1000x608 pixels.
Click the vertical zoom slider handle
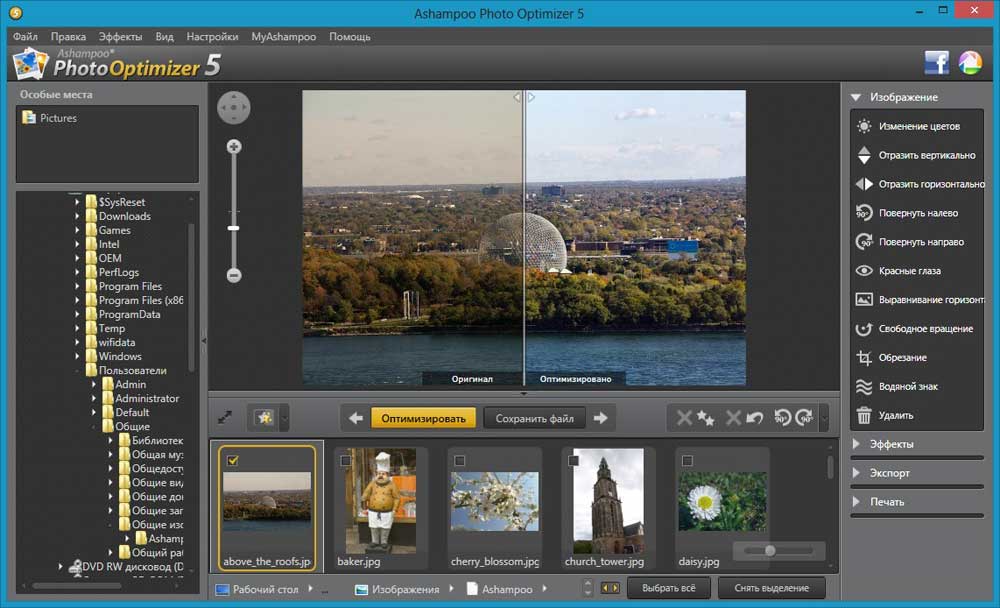[x=233, y=228]
